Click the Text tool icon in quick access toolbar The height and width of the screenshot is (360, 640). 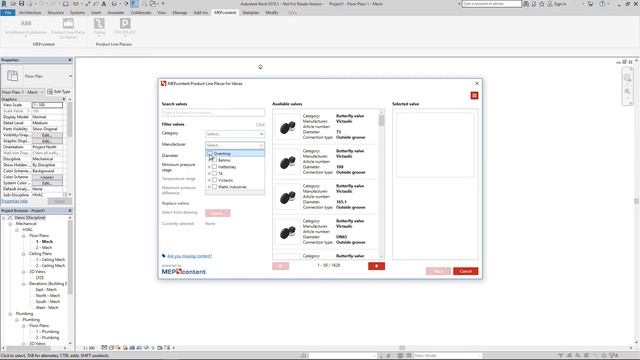(104, 4)
